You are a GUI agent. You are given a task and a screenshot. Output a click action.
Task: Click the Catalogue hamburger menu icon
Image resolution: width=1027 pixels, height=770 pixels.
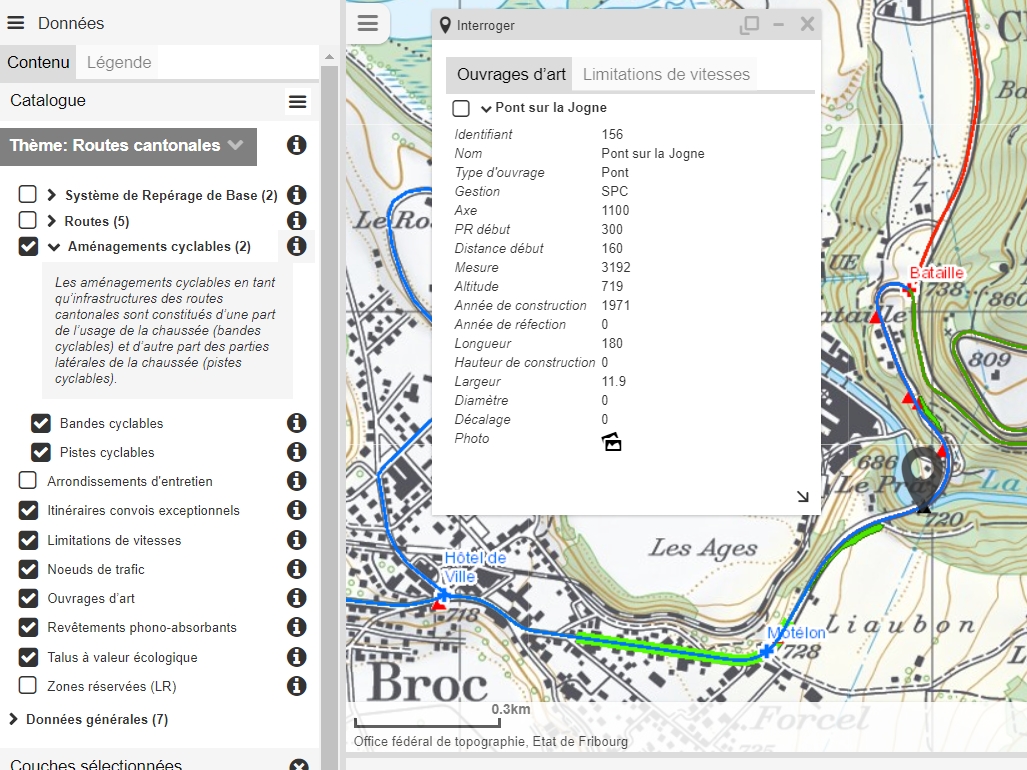click(x=297, y=101)
